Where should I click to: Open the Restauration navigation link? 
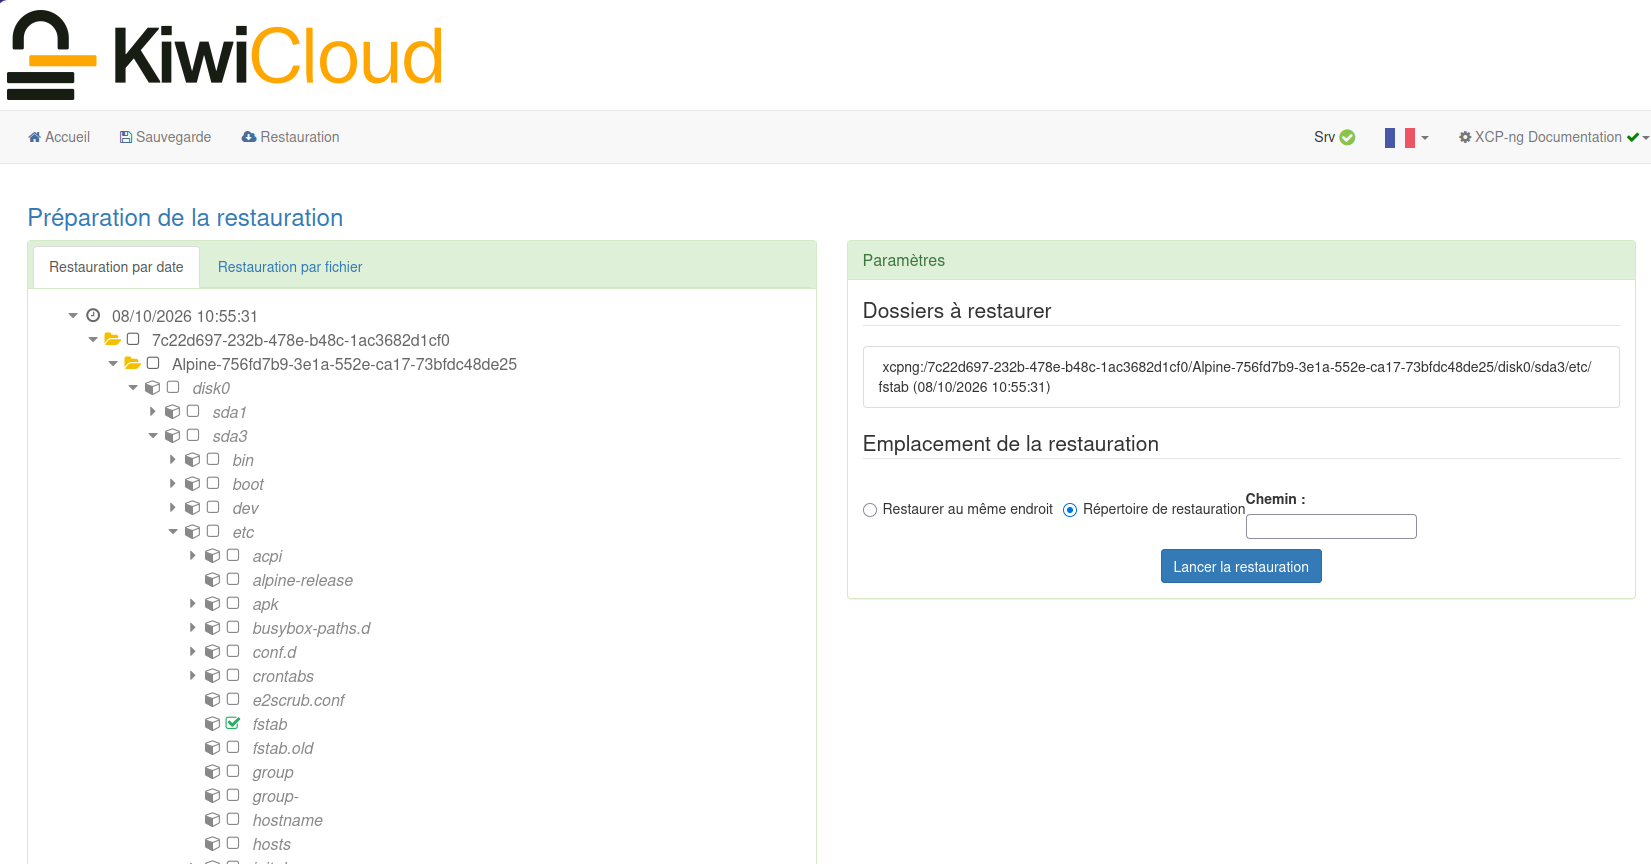(x=290, y=137)
